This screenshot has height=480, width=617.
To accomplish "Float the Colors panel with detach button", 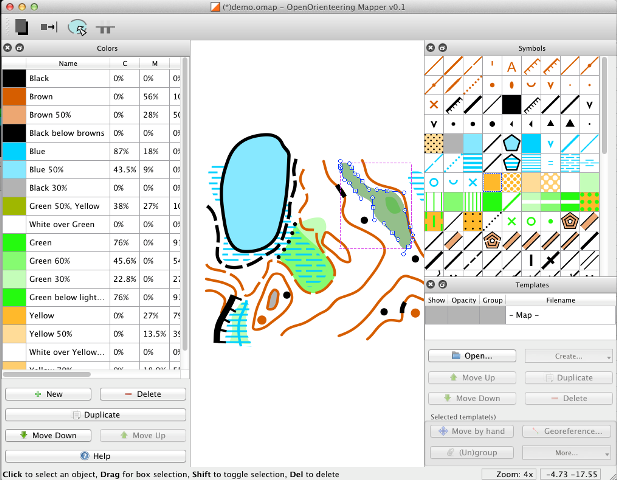I will tap(19, 48).
